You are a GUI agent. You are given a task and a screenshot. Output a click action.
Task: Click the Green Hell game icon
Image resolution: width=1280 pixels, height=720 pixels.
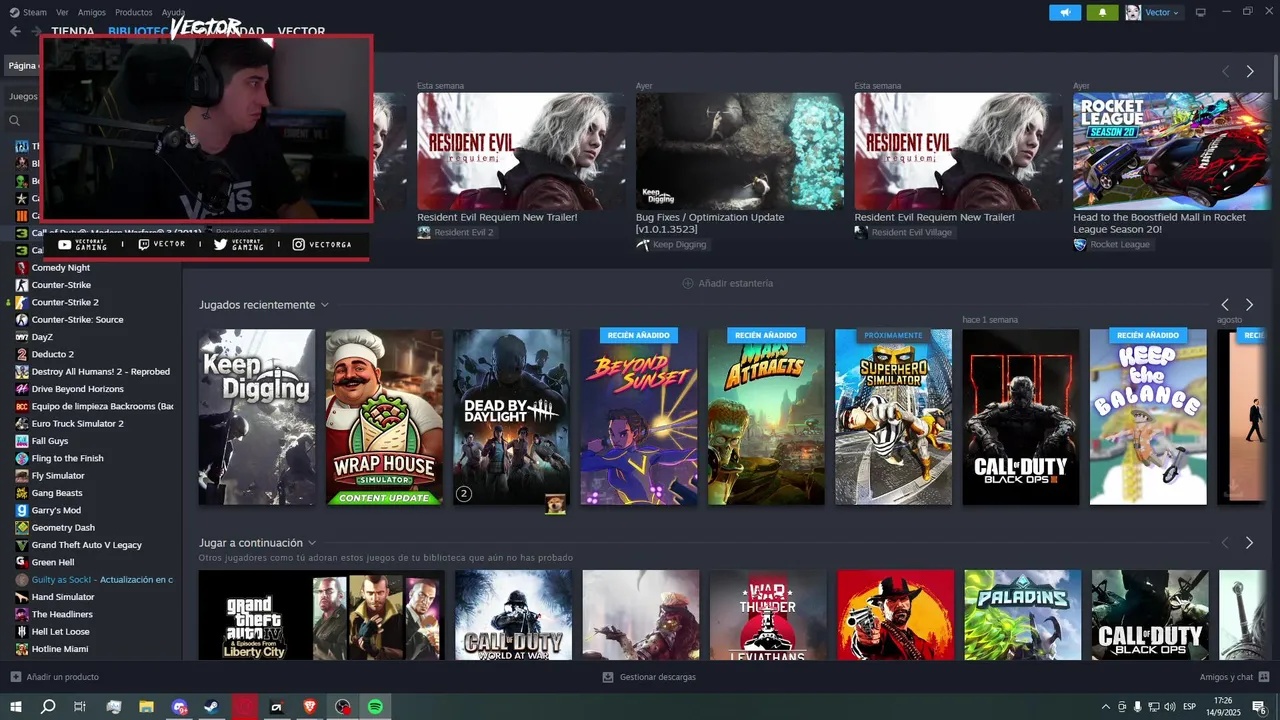pyautogui.click(x=22, y=562)
